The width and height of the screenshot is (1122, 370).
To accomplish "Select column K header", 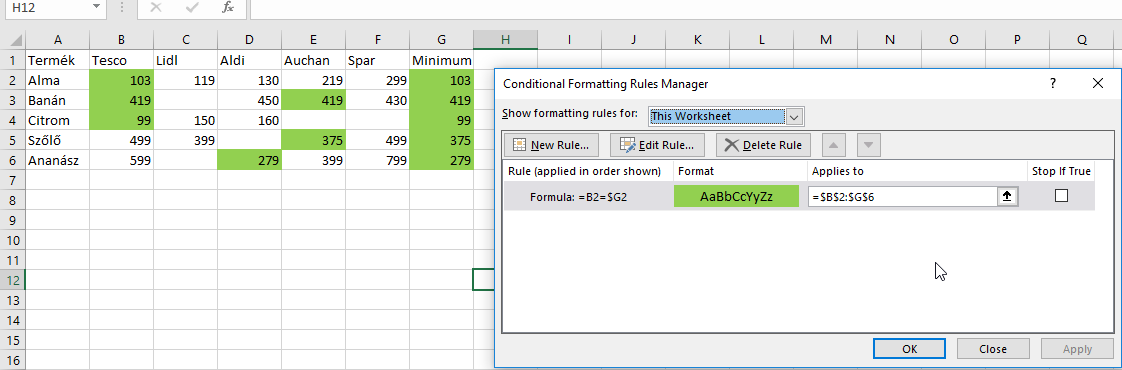I will (697, 40).
